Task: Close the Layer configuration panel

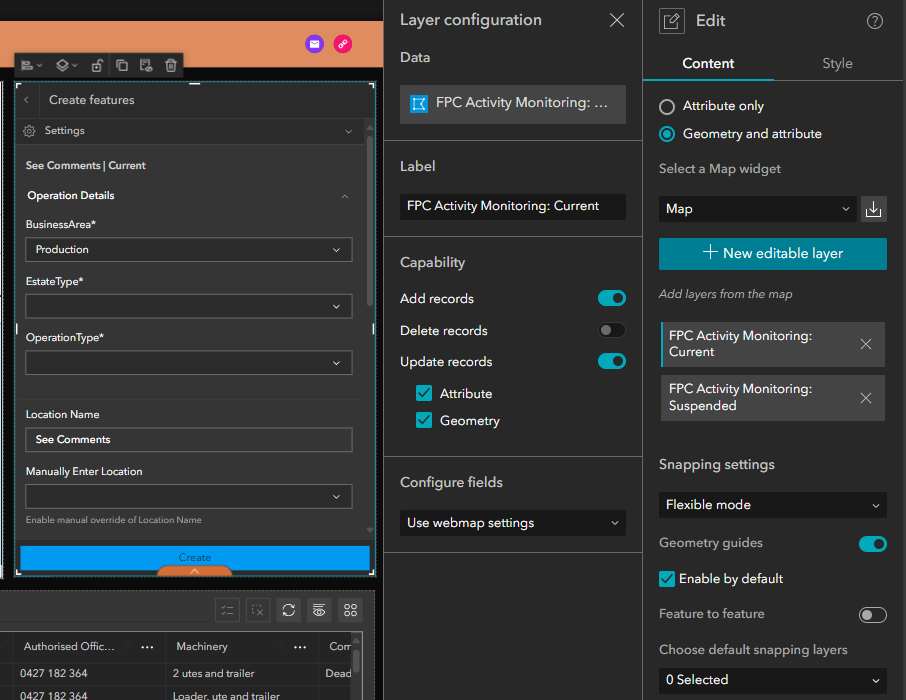Action: point(617,20)
